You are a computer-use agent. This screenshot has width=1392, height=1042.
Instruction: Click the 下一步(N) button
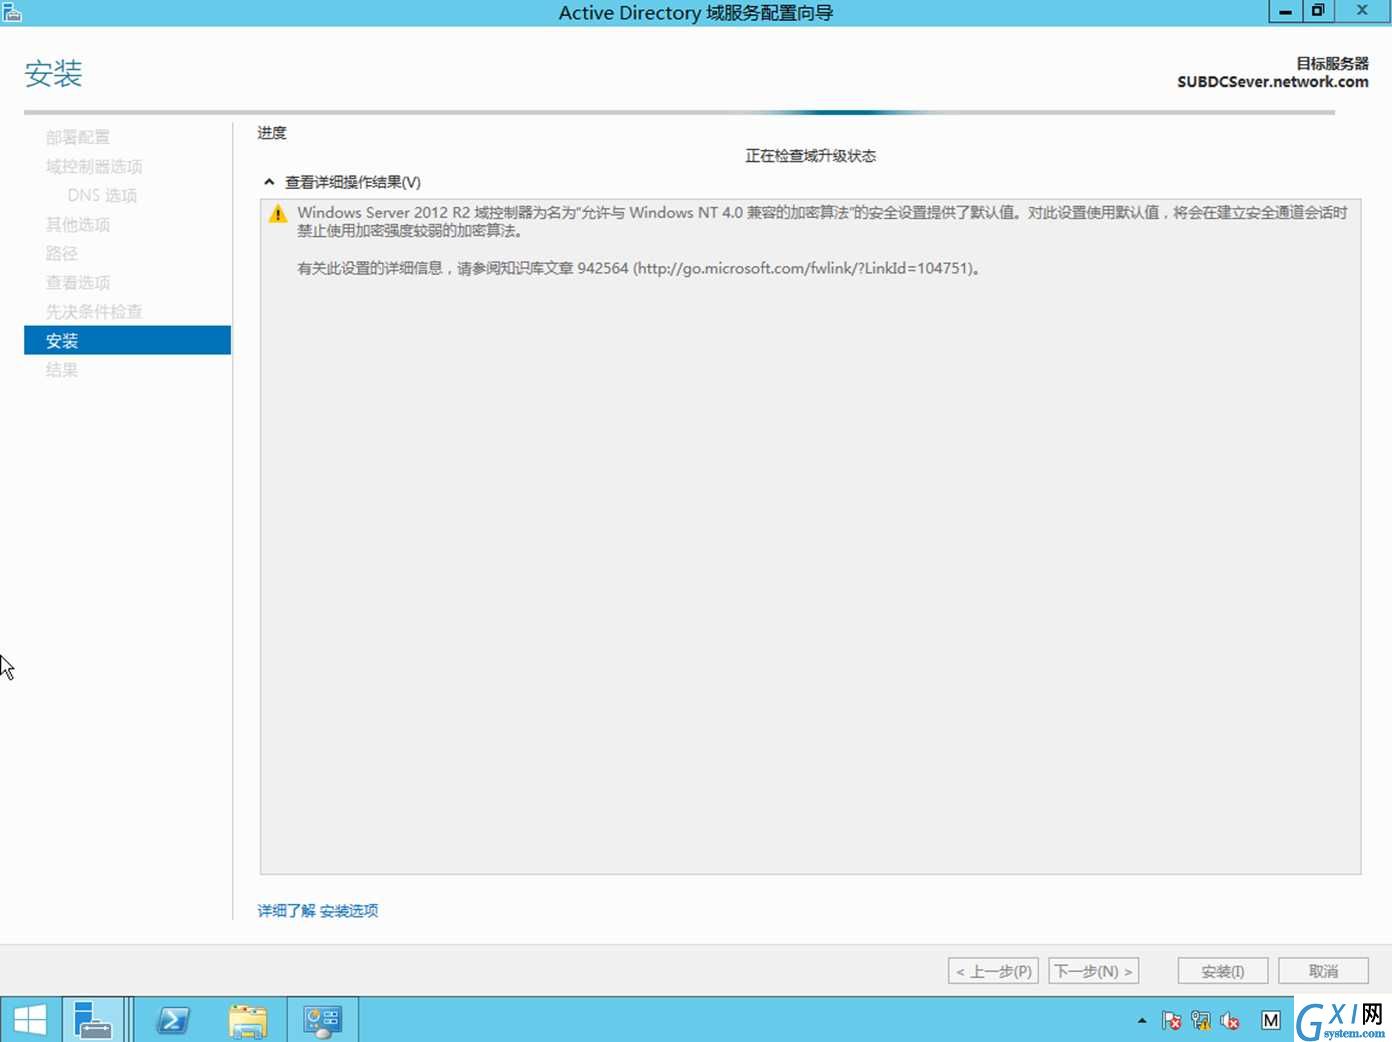pyautogui.click(x=1093, y=971)
